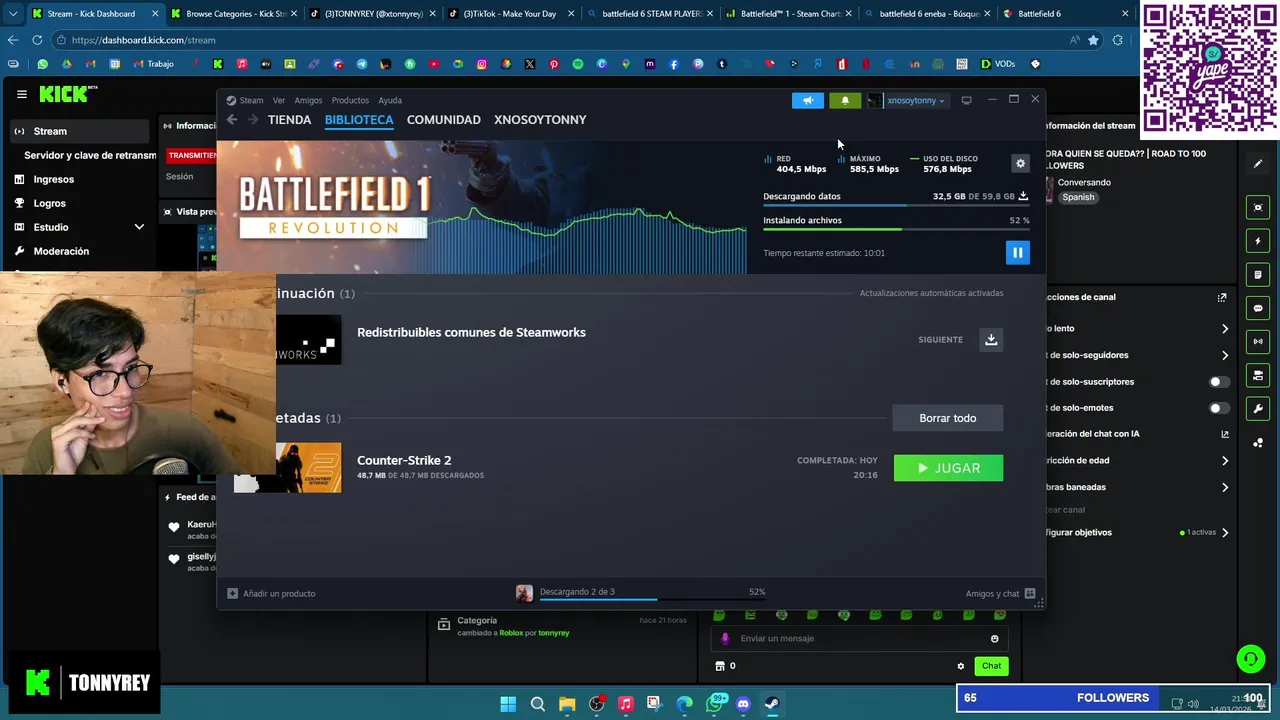Open Ver menu in Steam
1280x720 pixels.
279,100
